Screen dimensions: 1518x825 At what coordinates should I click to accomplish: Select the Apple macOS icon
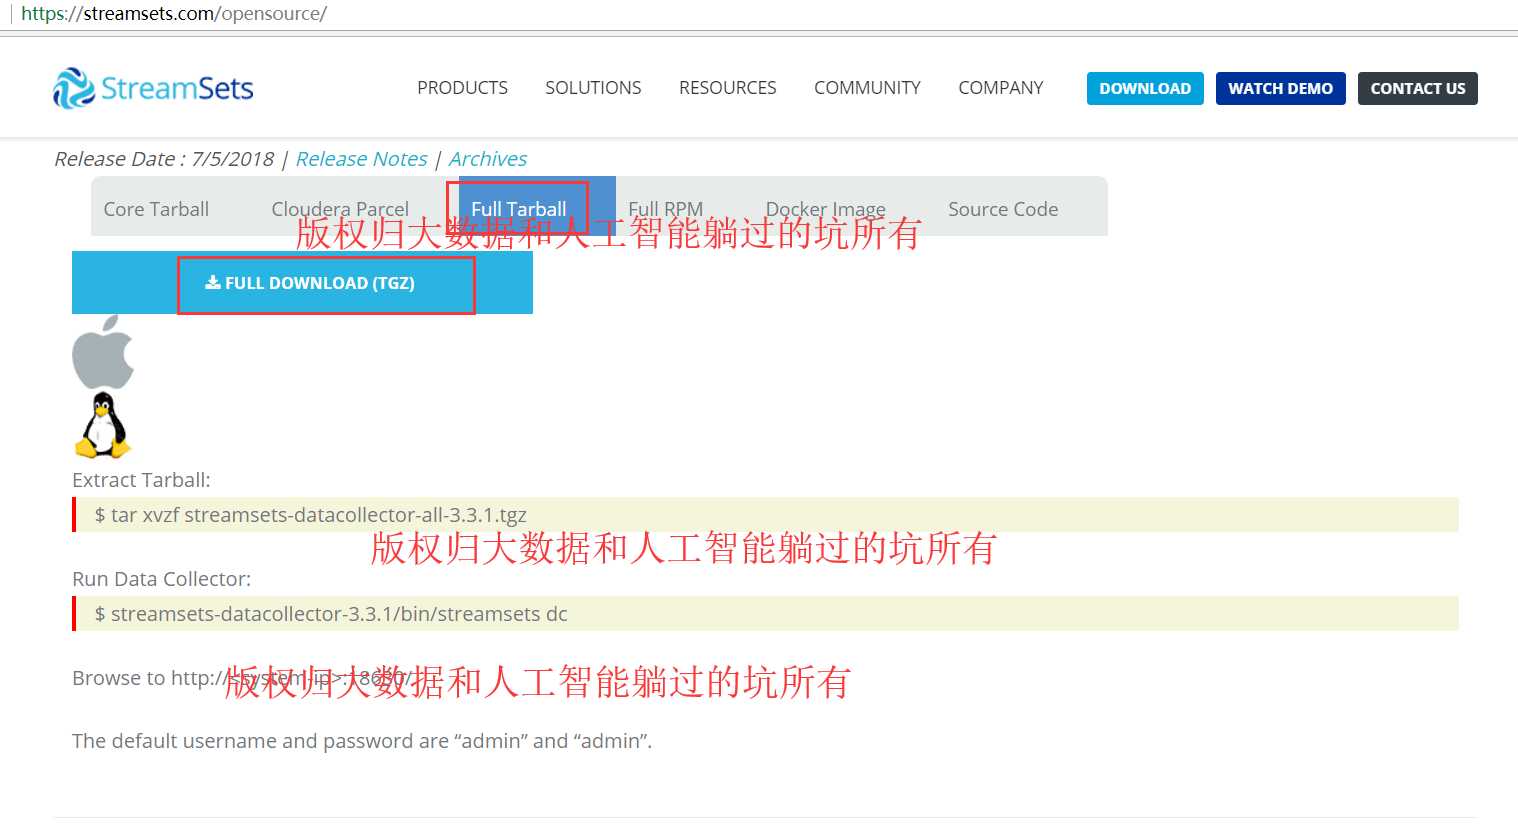tap(103, 352)
